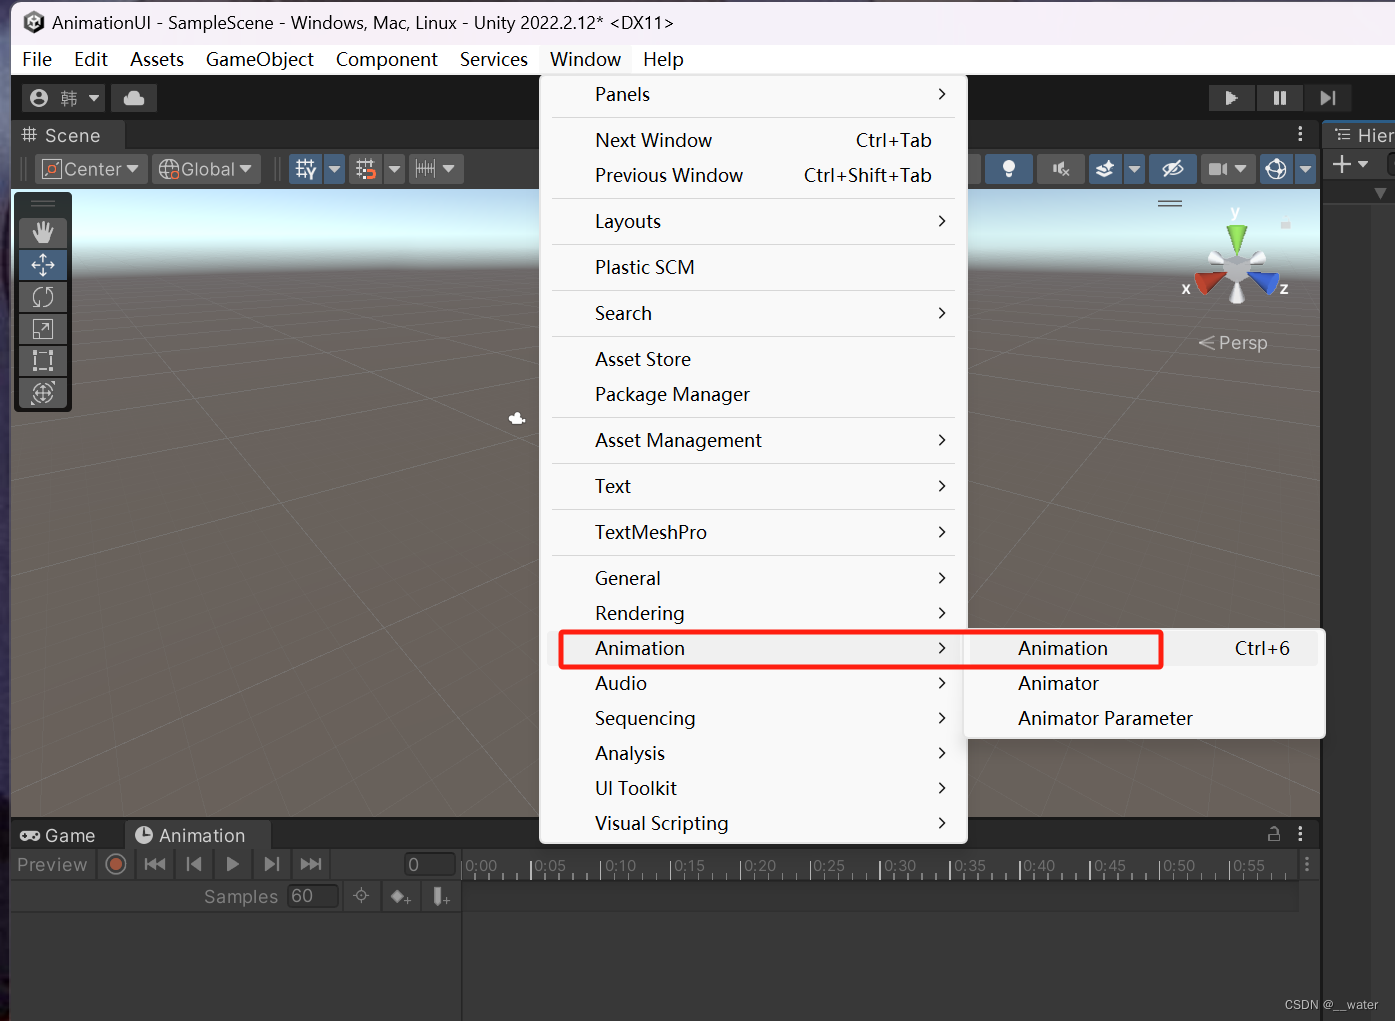Open Global rotation mode dropdown
Image resolution: width=1395 pixels, height=1021 pixels.
tap(206, 169)
